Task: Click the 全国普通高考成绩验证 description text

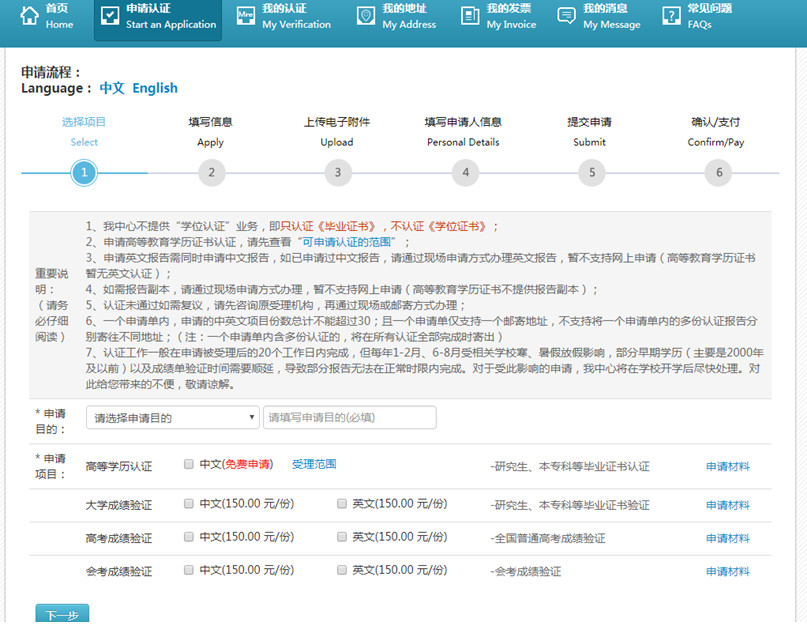Action: [548, 538]
